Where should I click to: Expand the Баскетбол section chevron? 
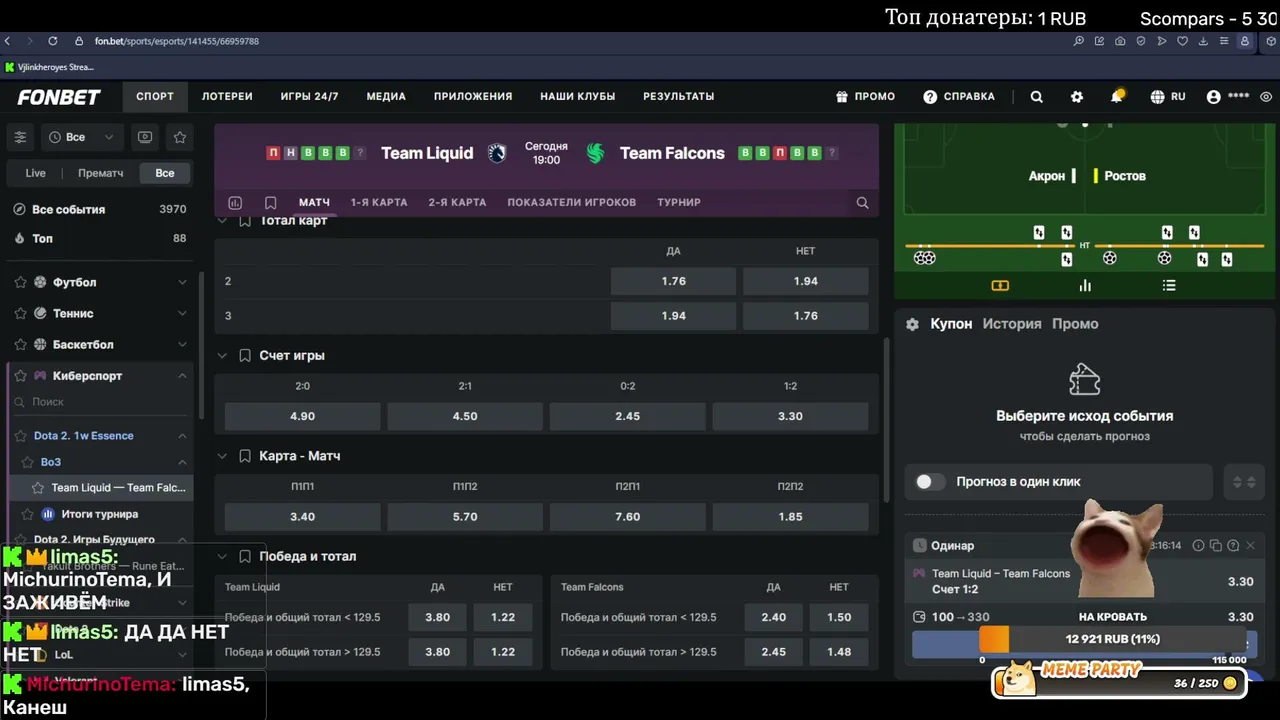(x=182, y=345)
